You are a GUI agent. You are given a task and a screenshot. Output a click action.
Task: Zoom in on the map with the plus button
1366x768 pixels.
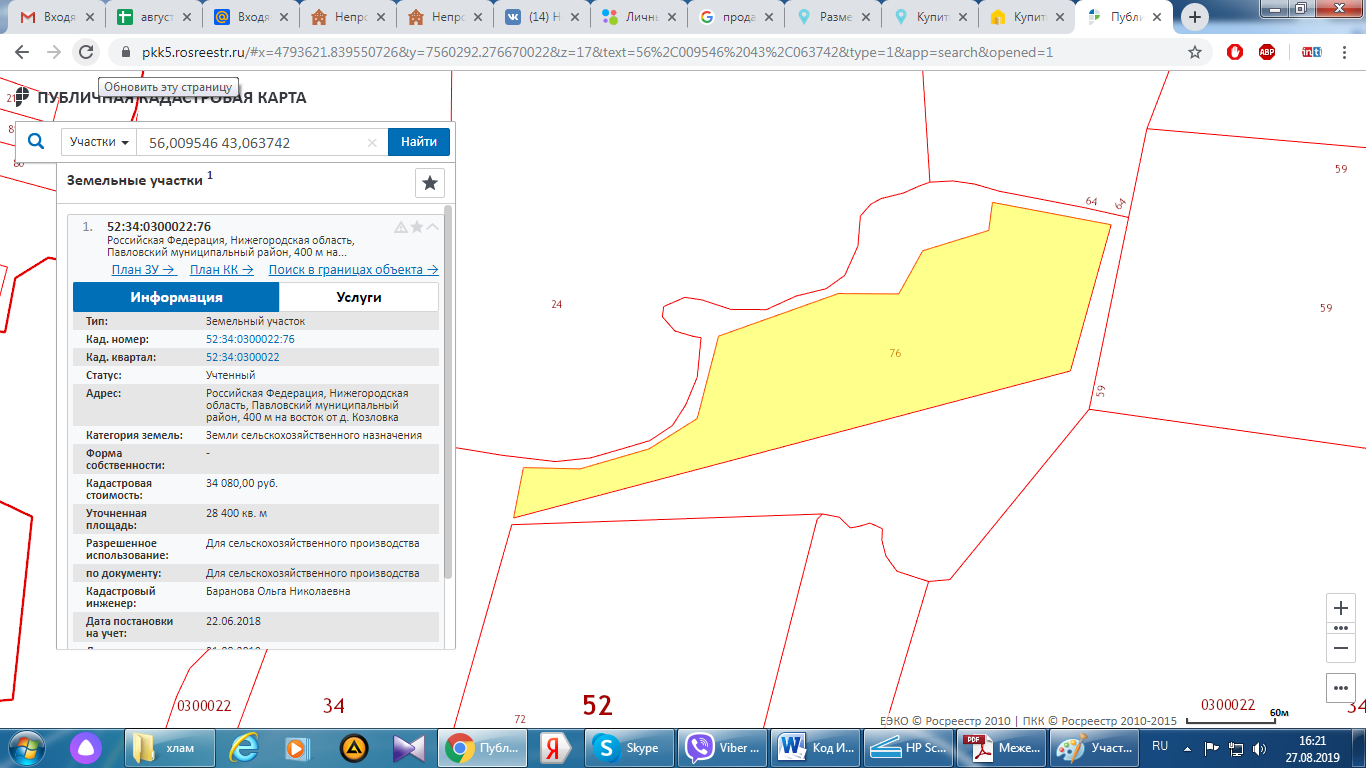coord(1341,608)
